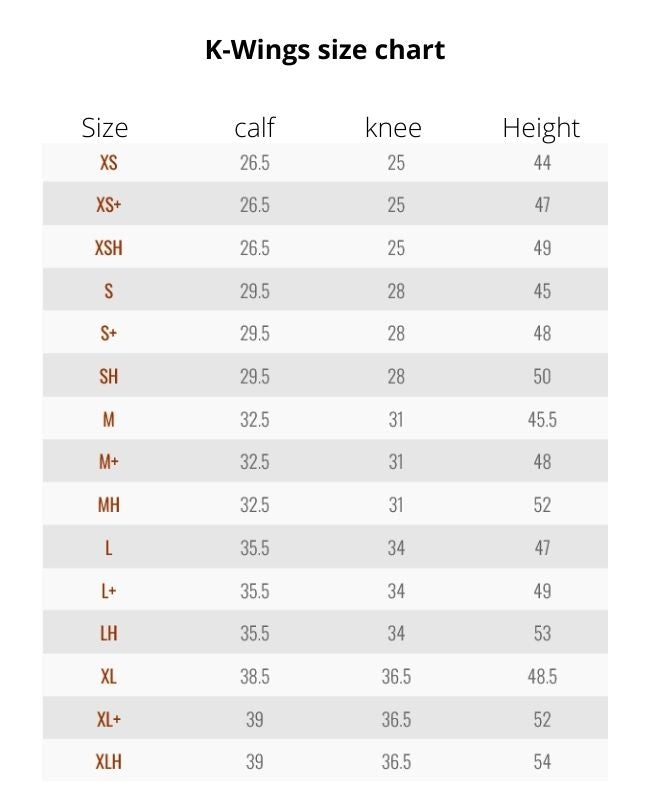The image size is (650, 800).
Task: Select the 54 height value for XLH
Action: click(541, 762)
